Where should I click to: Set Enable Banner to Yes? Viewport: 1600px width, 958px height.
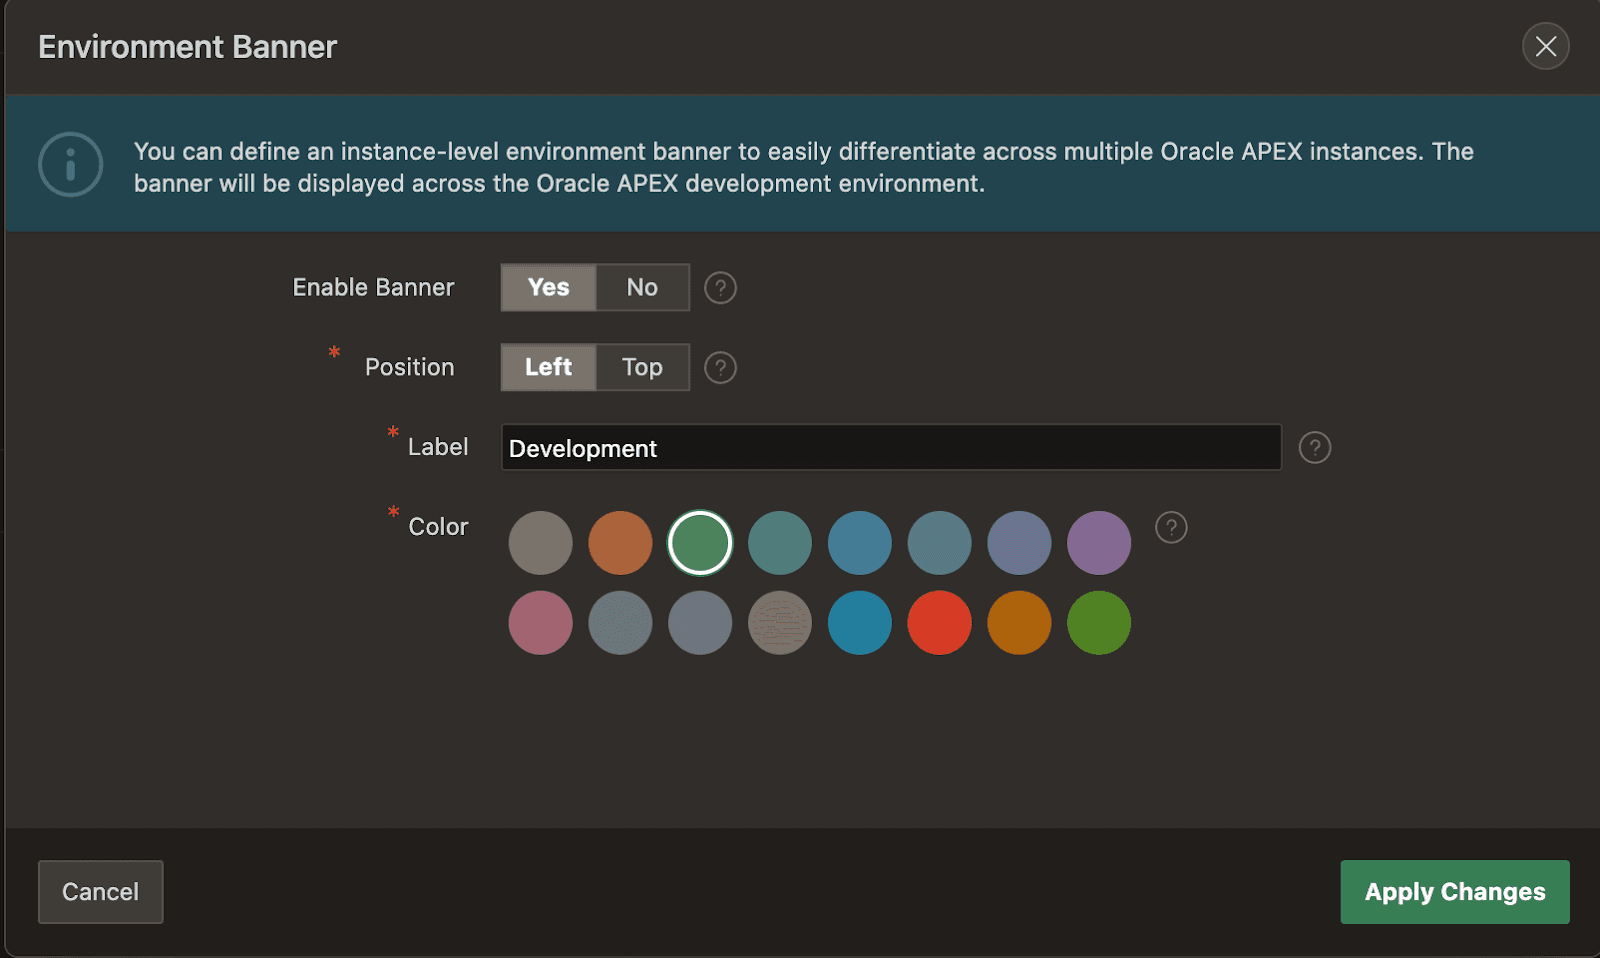pyautogui.click(x=548, y=288)
